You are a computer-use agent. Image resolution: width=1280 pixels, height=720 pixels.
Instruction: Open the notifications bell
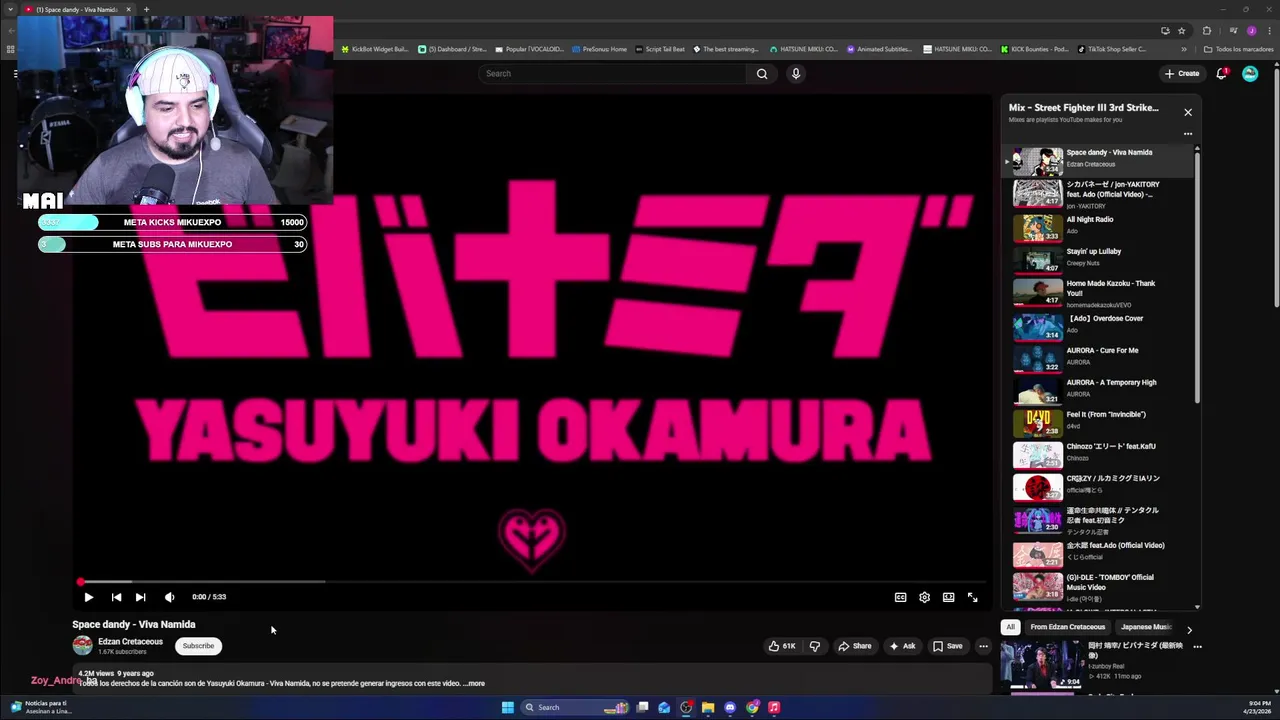[x=1221, y=73]
